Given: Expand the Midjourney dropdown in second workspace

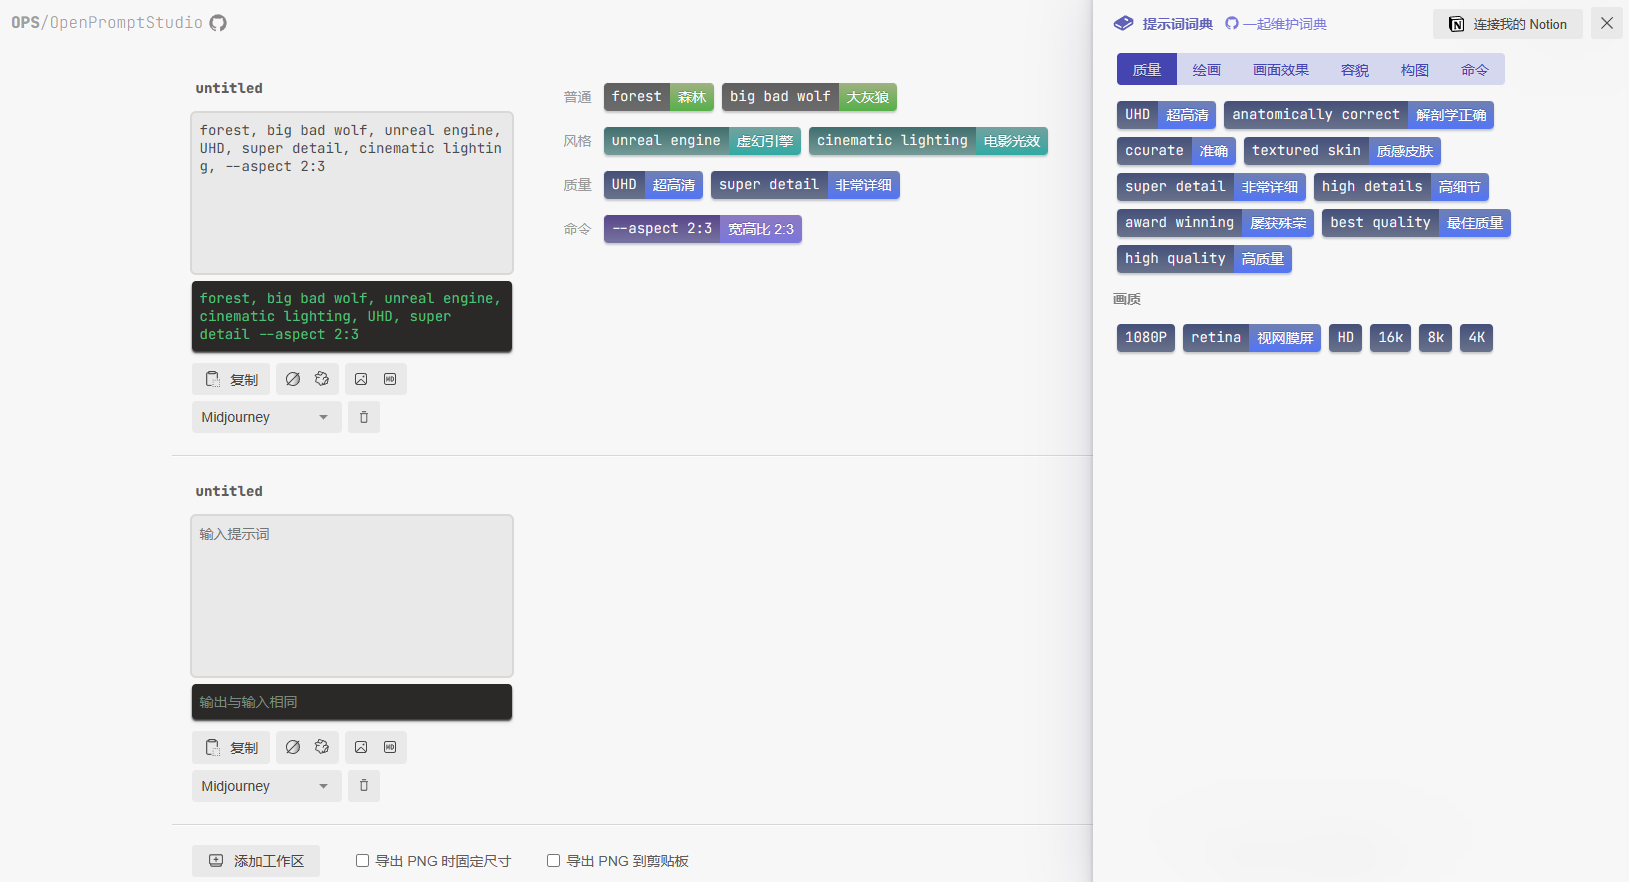Looking at the screenshot, I should 266,786.
